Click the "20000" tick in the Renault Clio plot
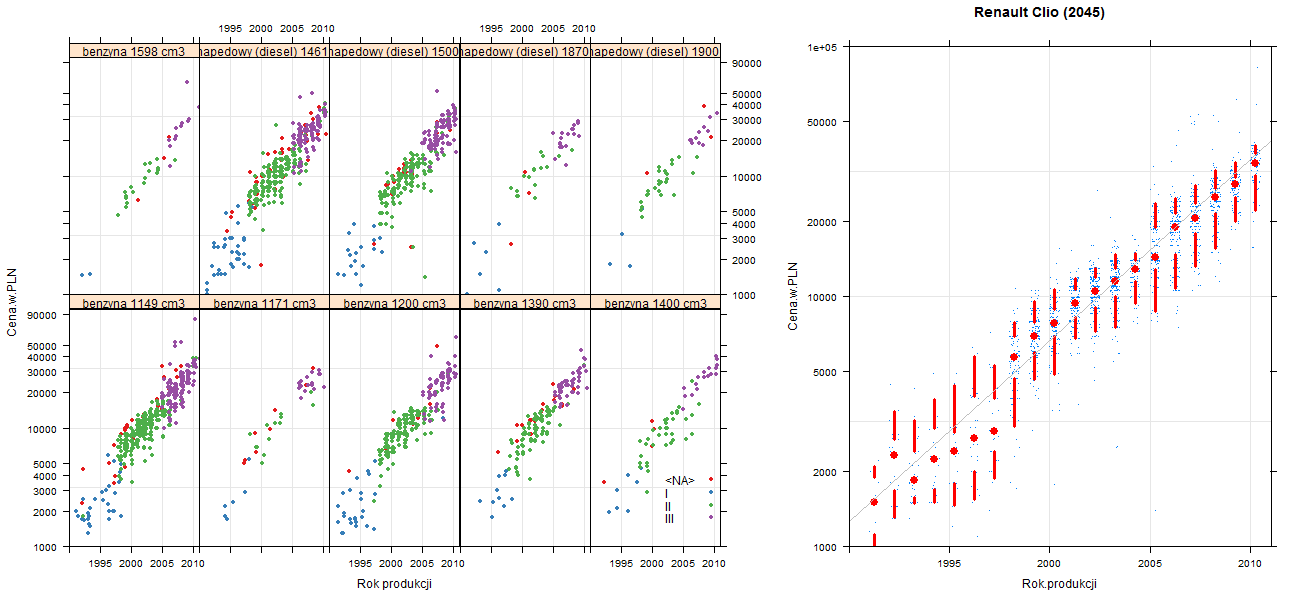This screenshot has width=1300, height=600. tap(822, 221)
